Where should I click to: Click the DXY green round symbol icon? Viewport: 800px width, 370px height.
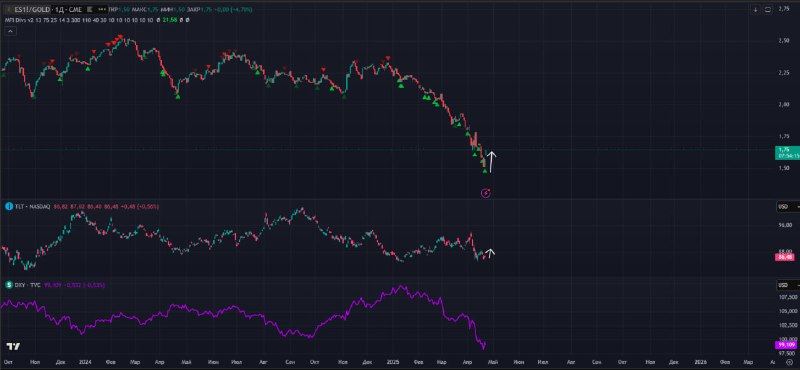[8, 285]
